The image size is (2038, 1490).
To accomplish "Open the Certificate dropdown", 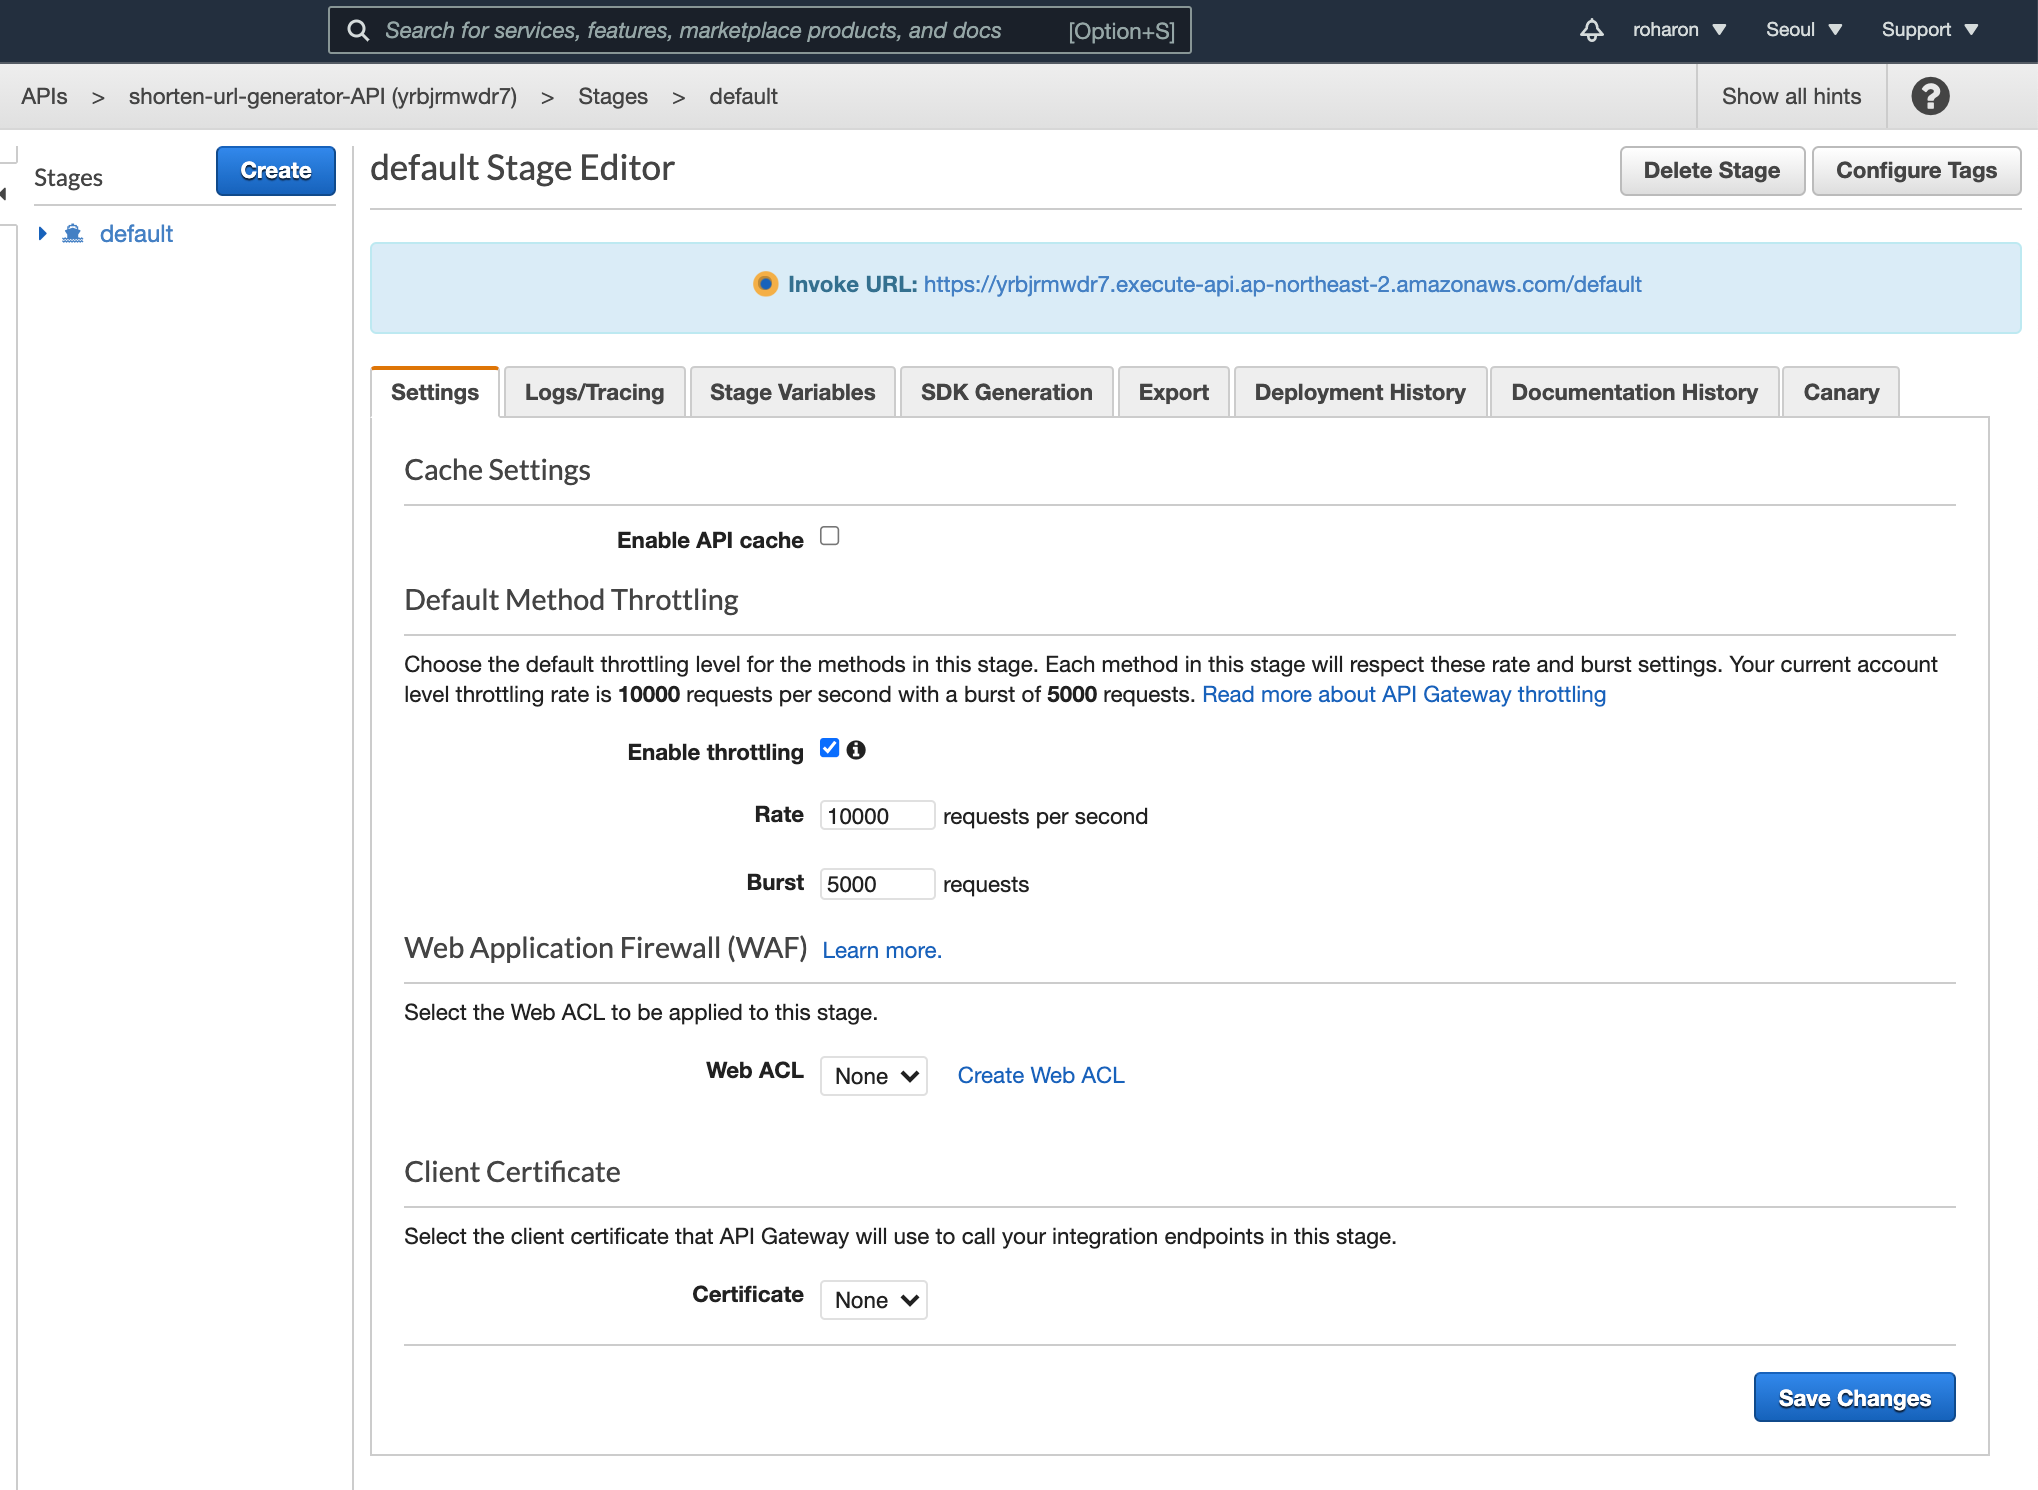I will tap(873, 1300).
